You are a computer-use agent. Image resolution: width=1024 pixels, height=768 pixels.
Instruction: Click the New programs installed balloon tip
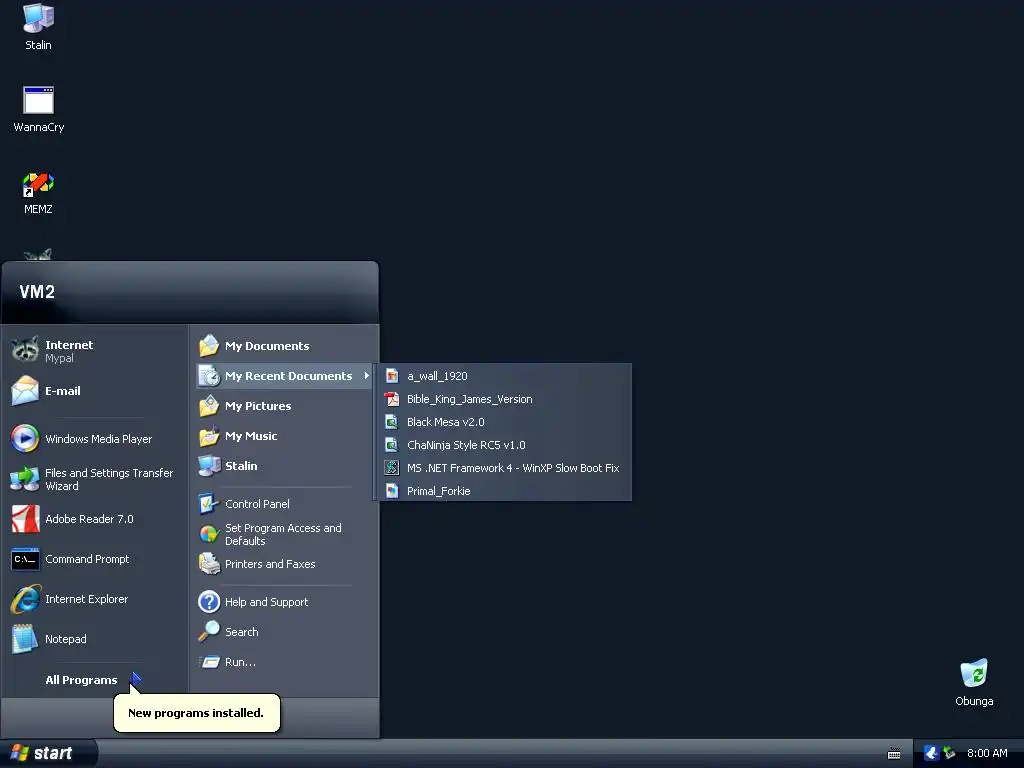[x=197, y=713]
